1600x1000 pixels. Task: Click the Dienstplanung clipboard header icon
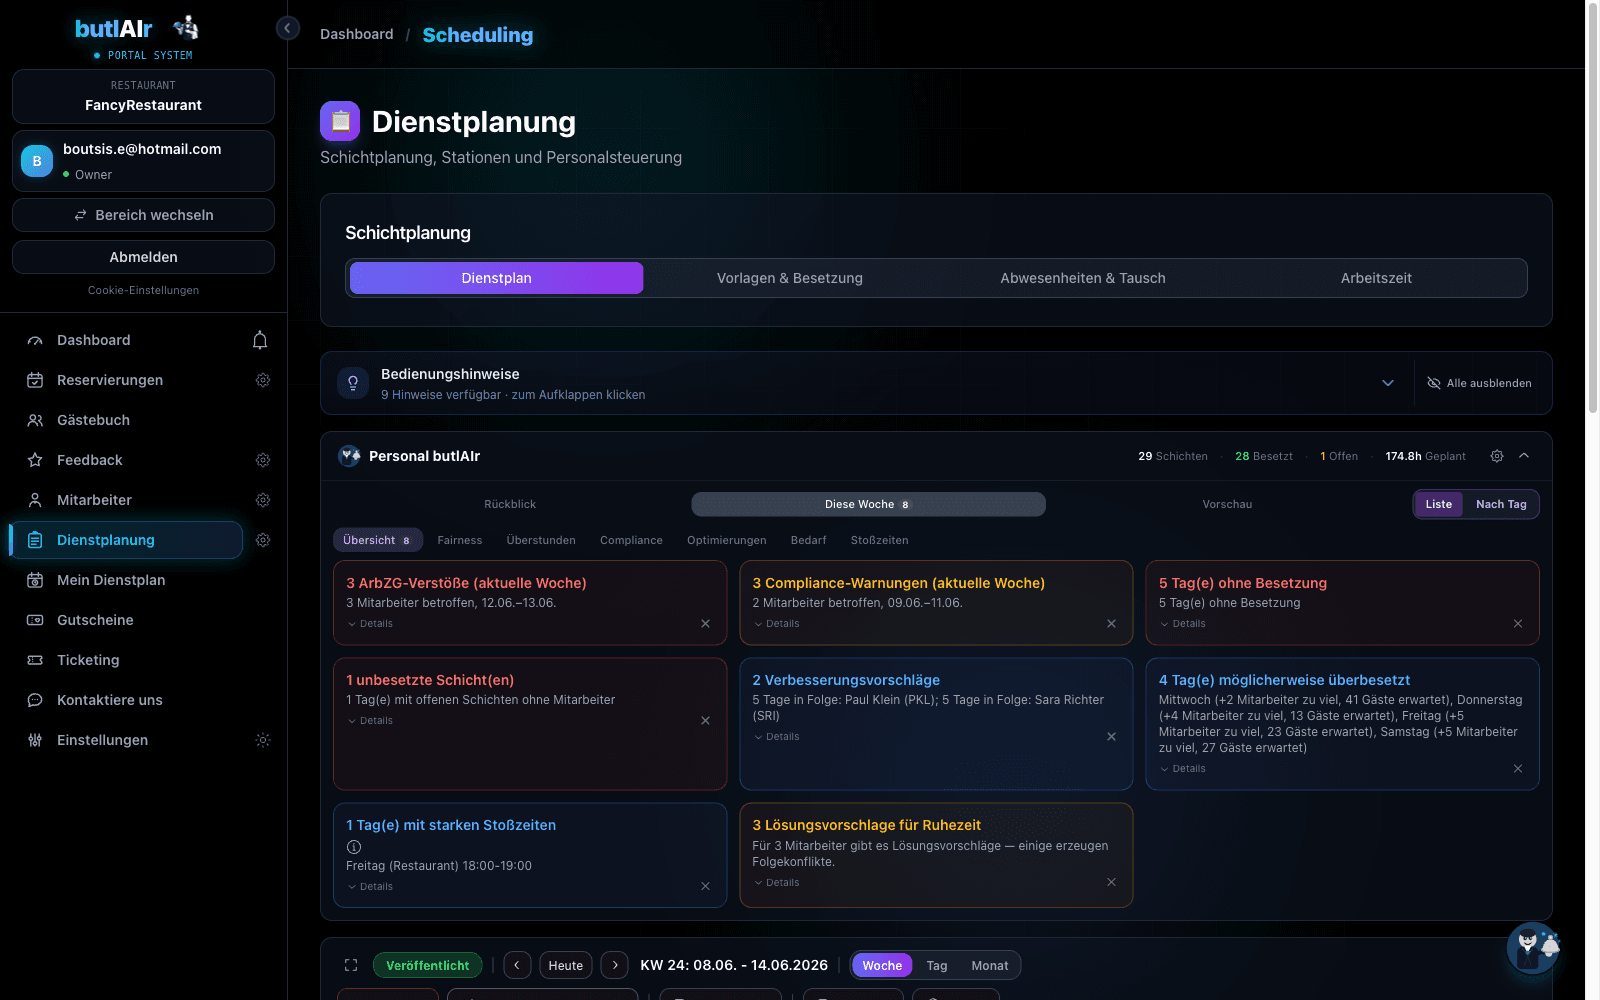click(x=340, y=121)
